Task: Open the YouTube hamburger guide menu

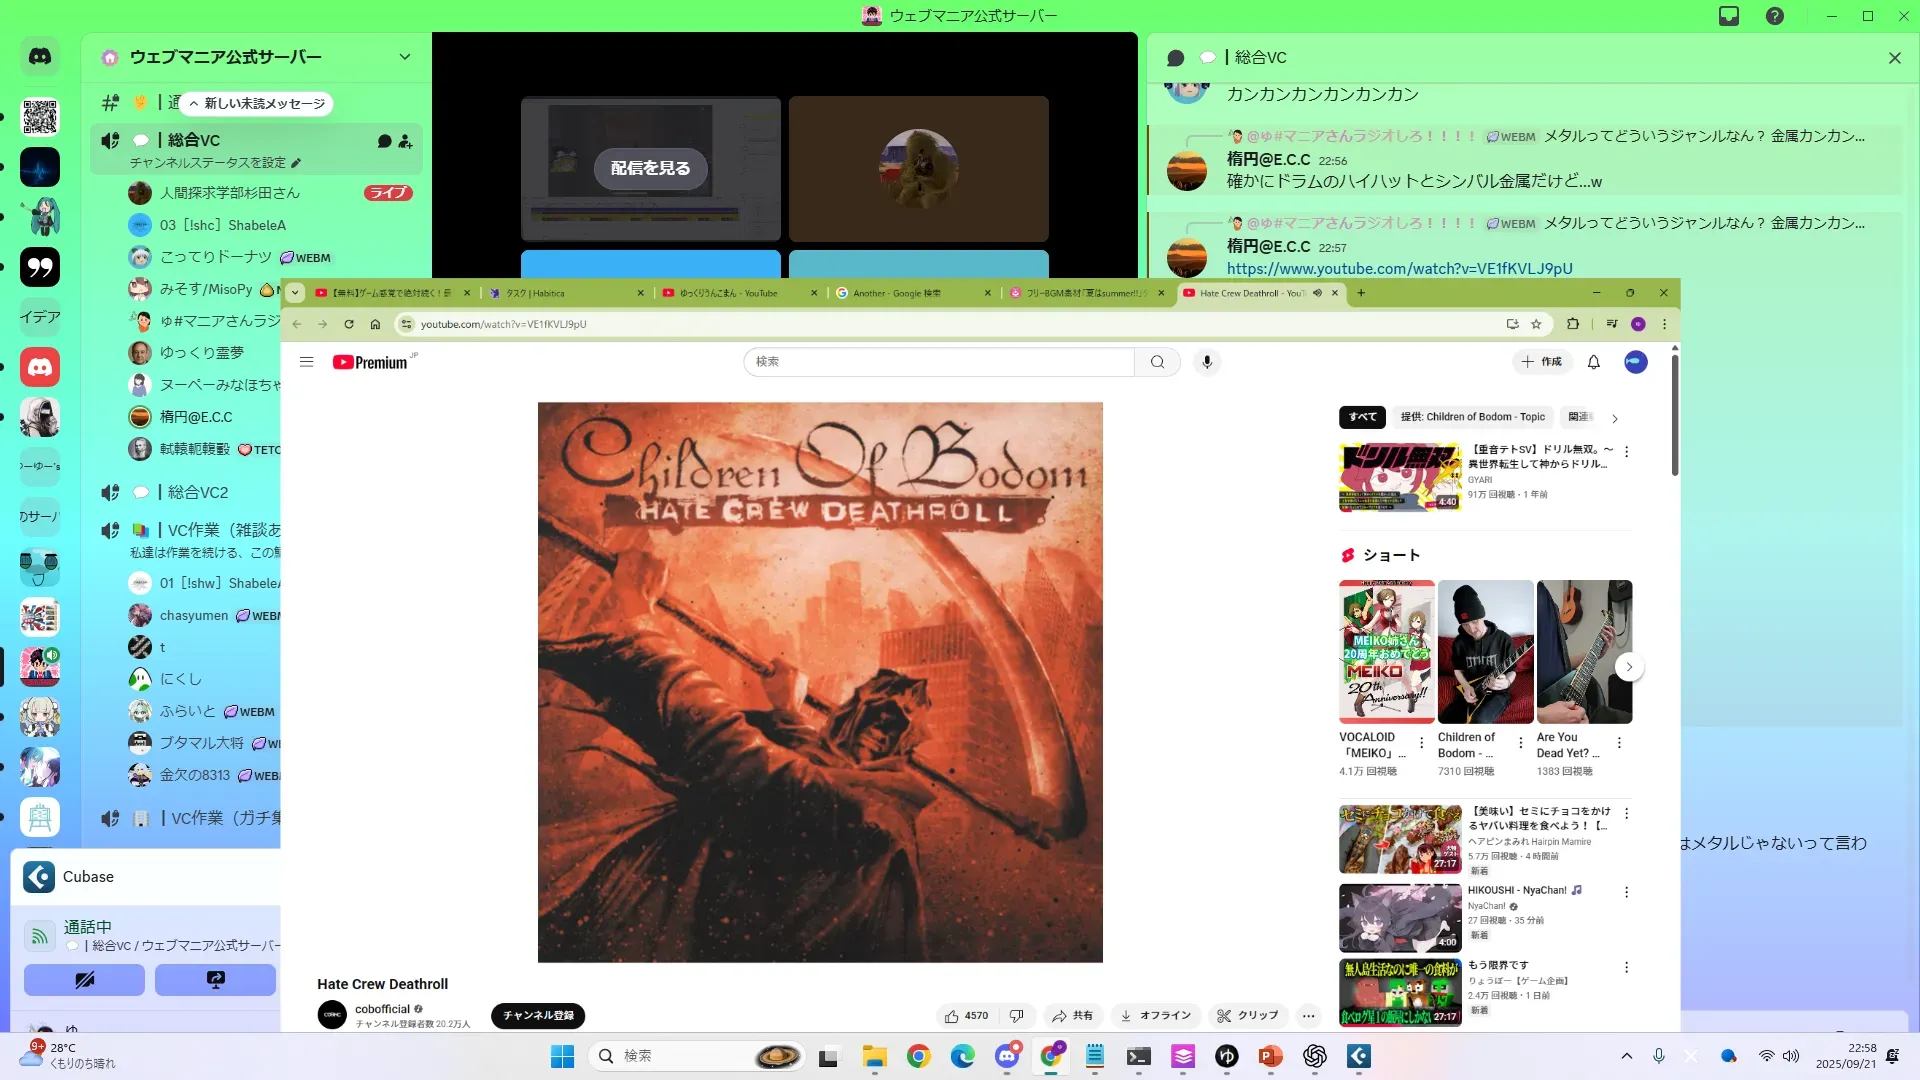Action: click(307, 362)
